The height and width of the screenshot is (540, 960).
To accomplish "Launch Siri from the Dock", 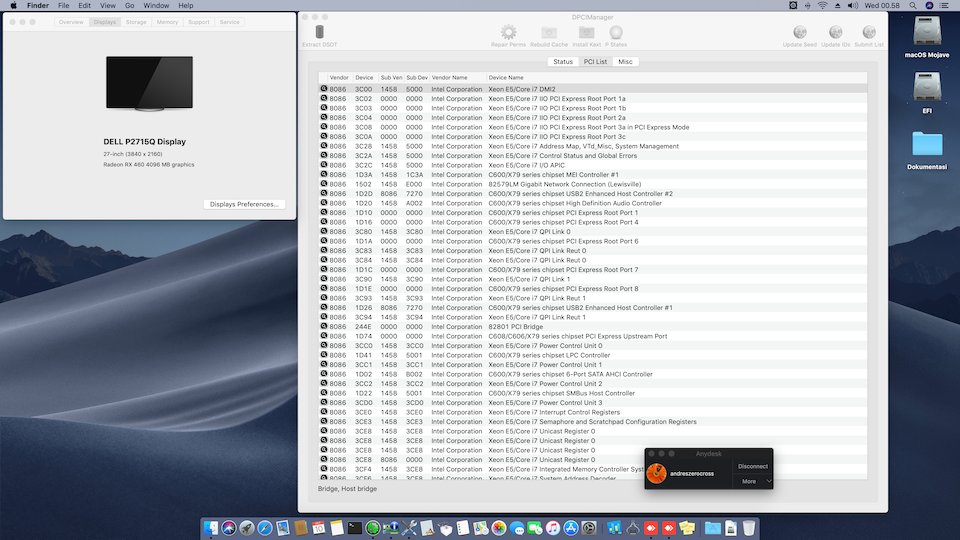I will tap(229, 528).
